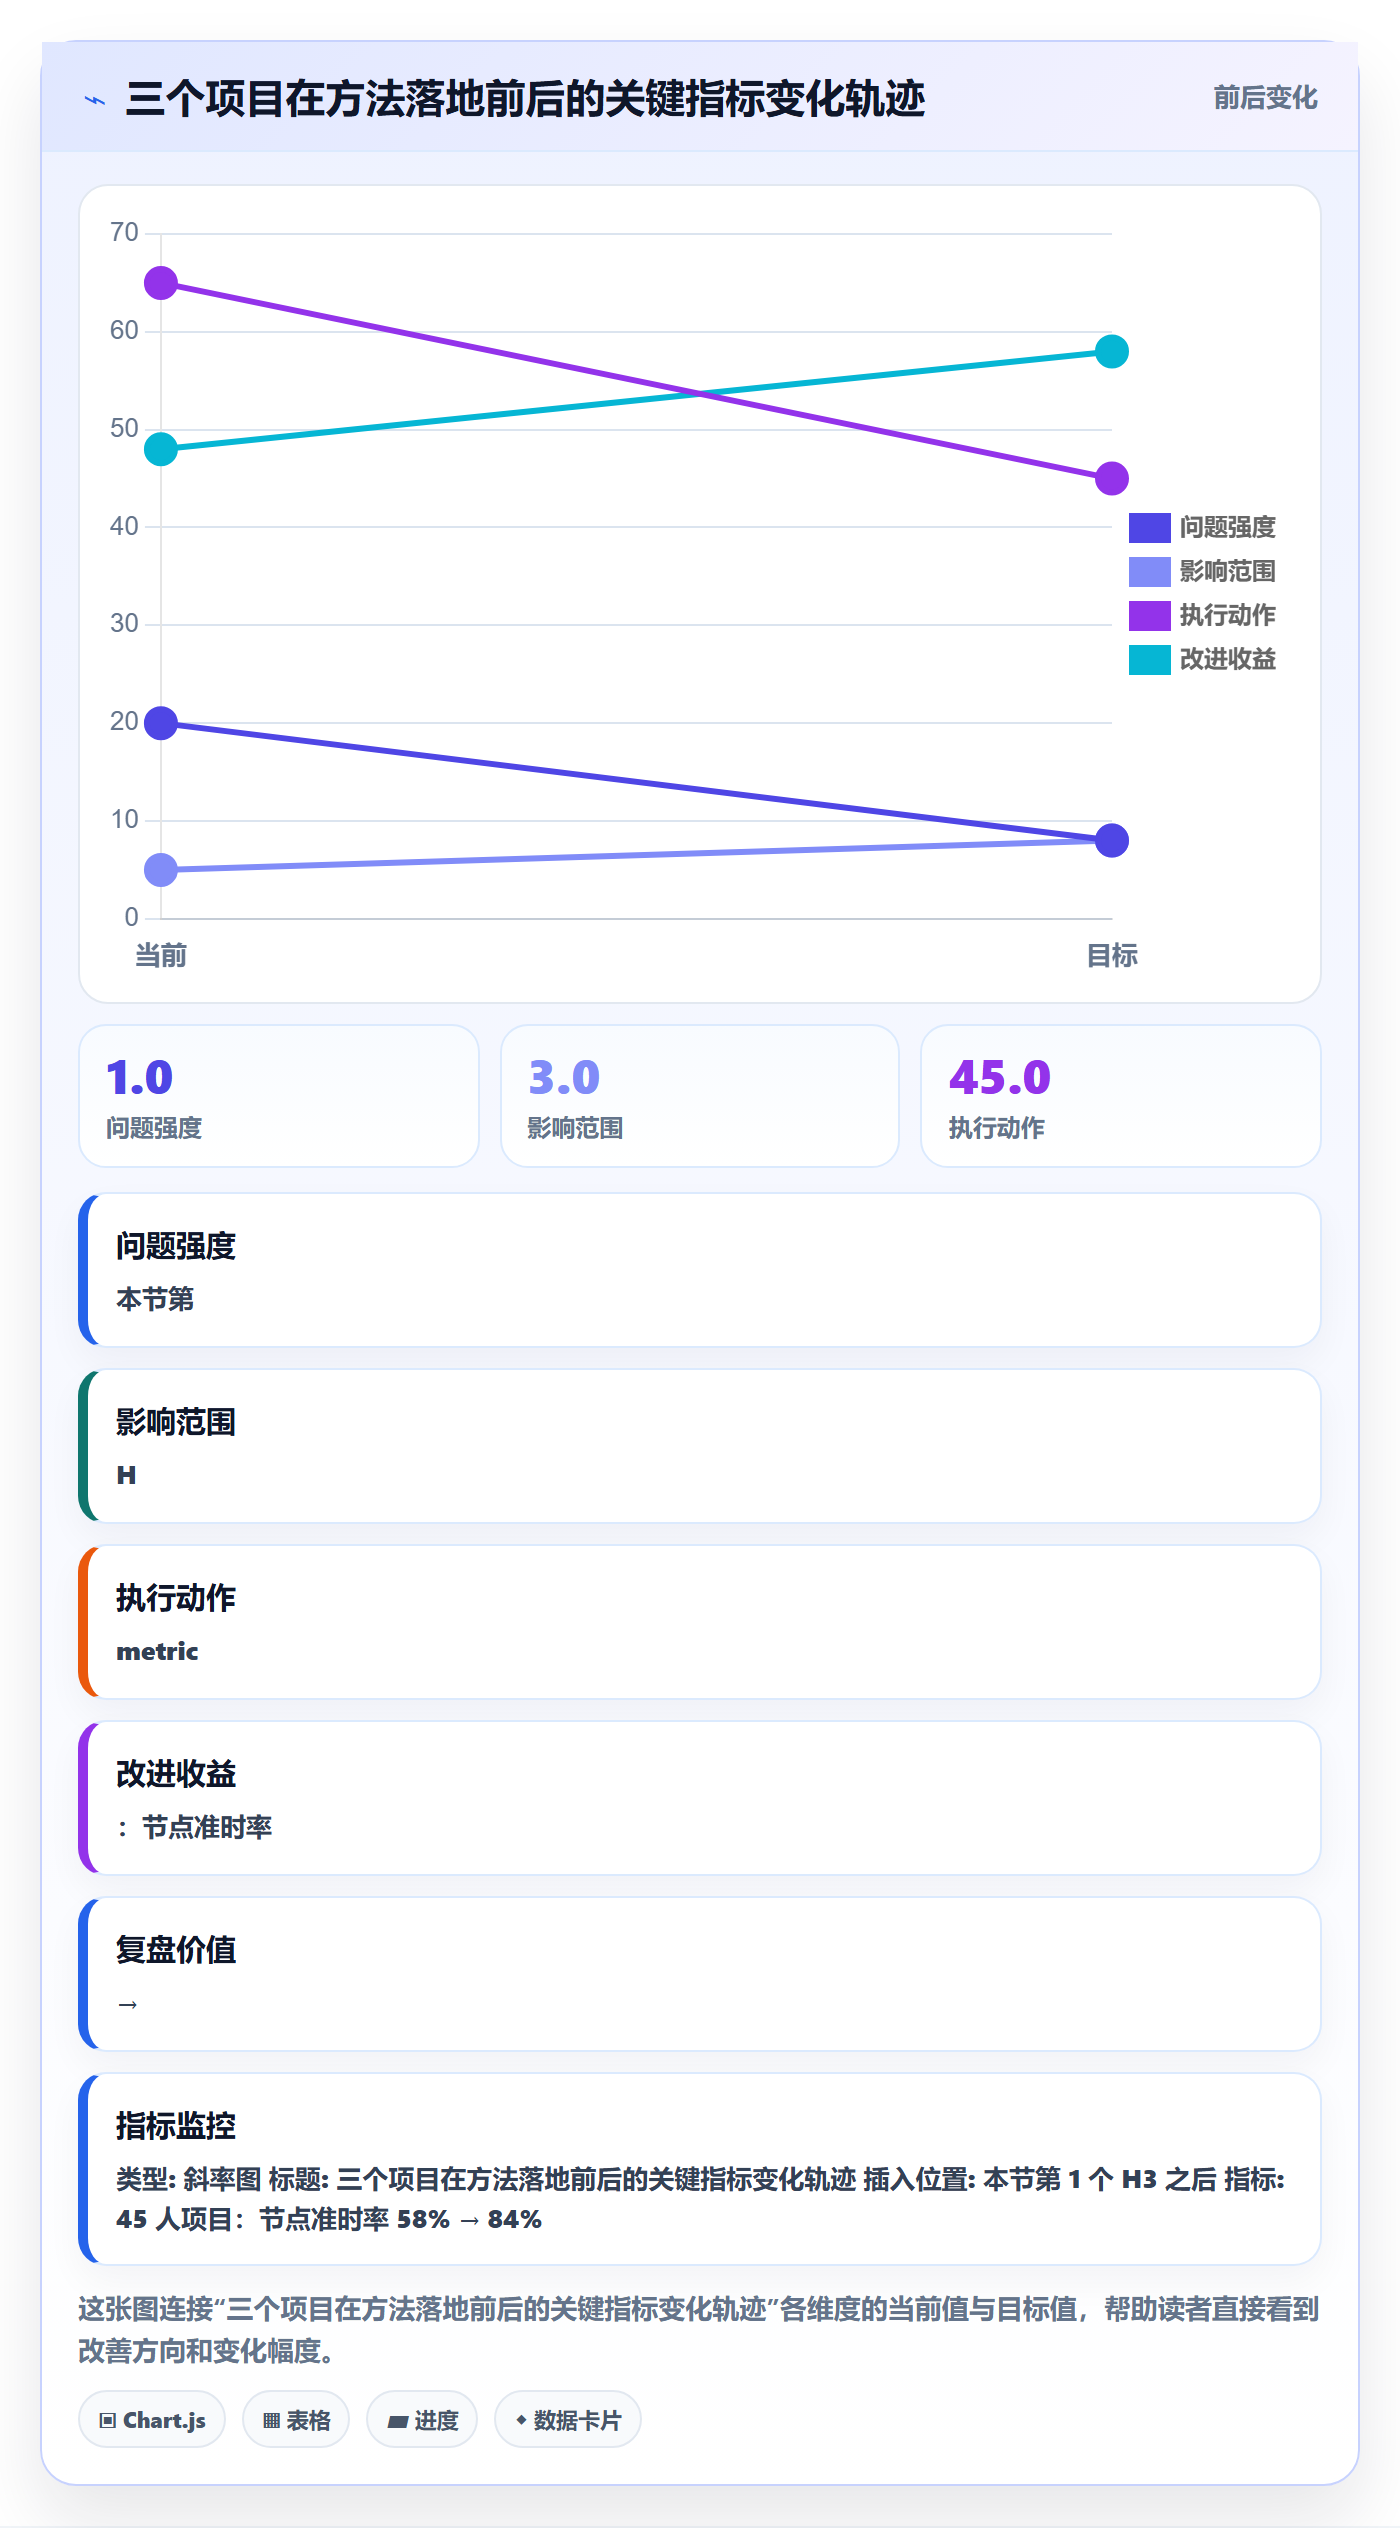Click the caption paragraph starting 这张图连接

[700, 2330]
